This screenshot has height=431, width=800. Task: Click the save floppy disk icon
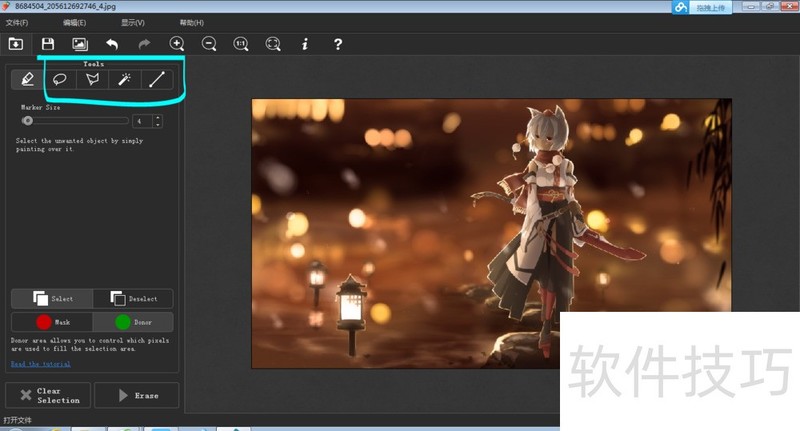tap(48, 44)
